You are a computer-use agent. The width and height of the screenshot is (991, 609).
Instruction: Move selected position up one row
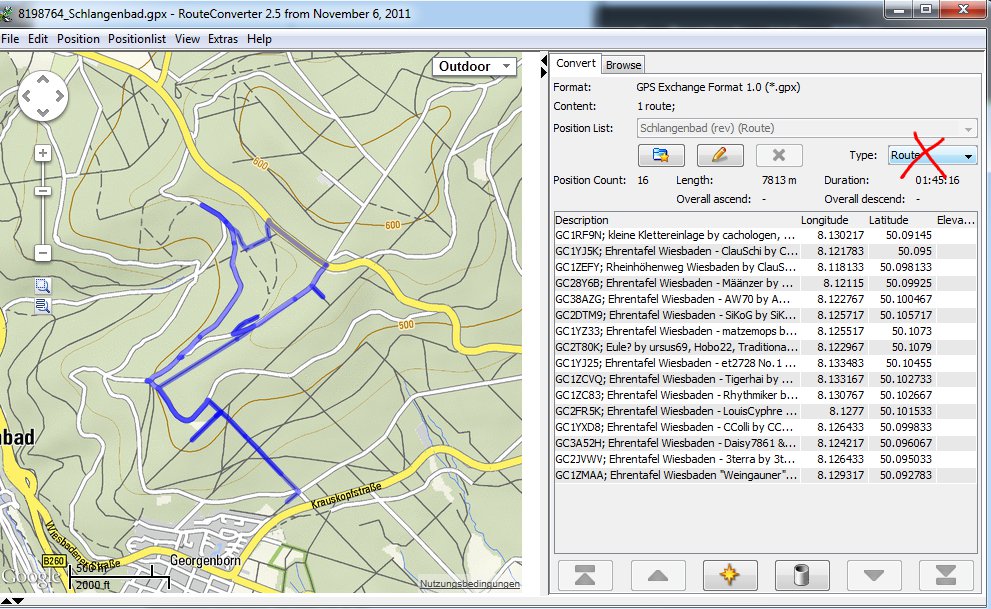point(658,575)
